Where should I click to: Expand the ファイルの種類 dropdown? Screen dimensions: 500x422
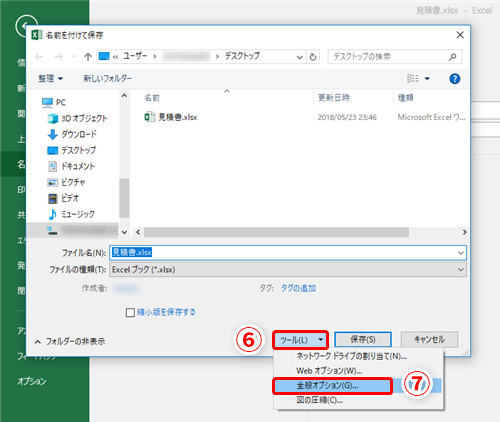pos(461,270)
